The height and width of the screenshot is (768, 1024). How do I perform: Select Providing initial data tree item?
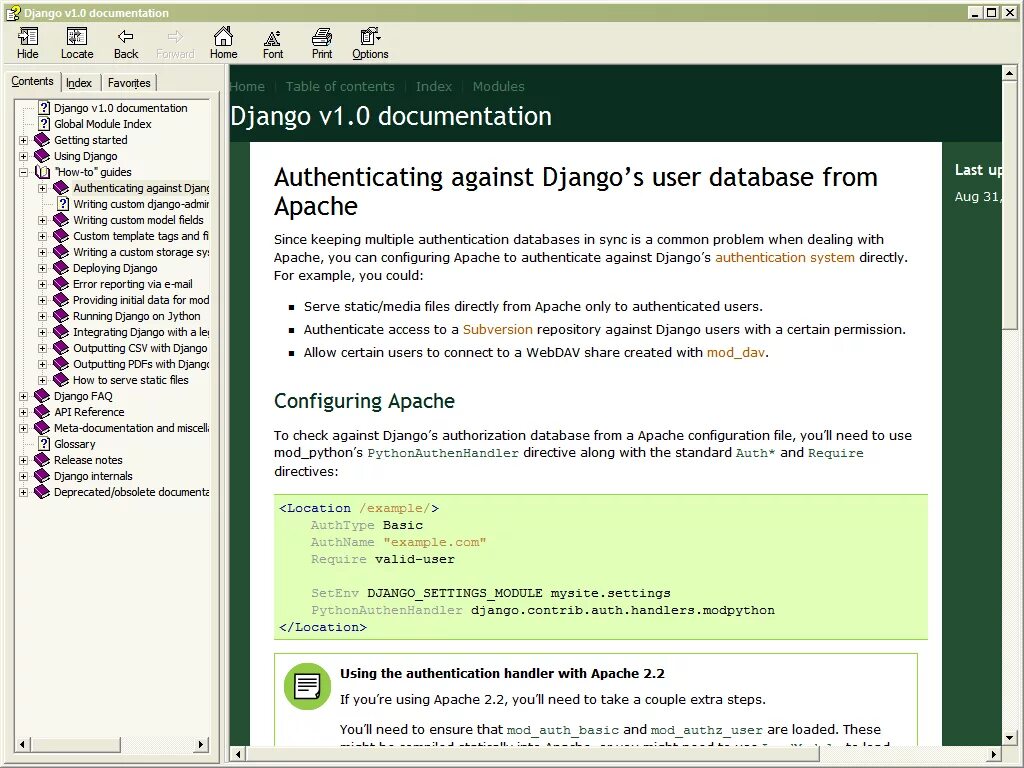coord(140,300)
